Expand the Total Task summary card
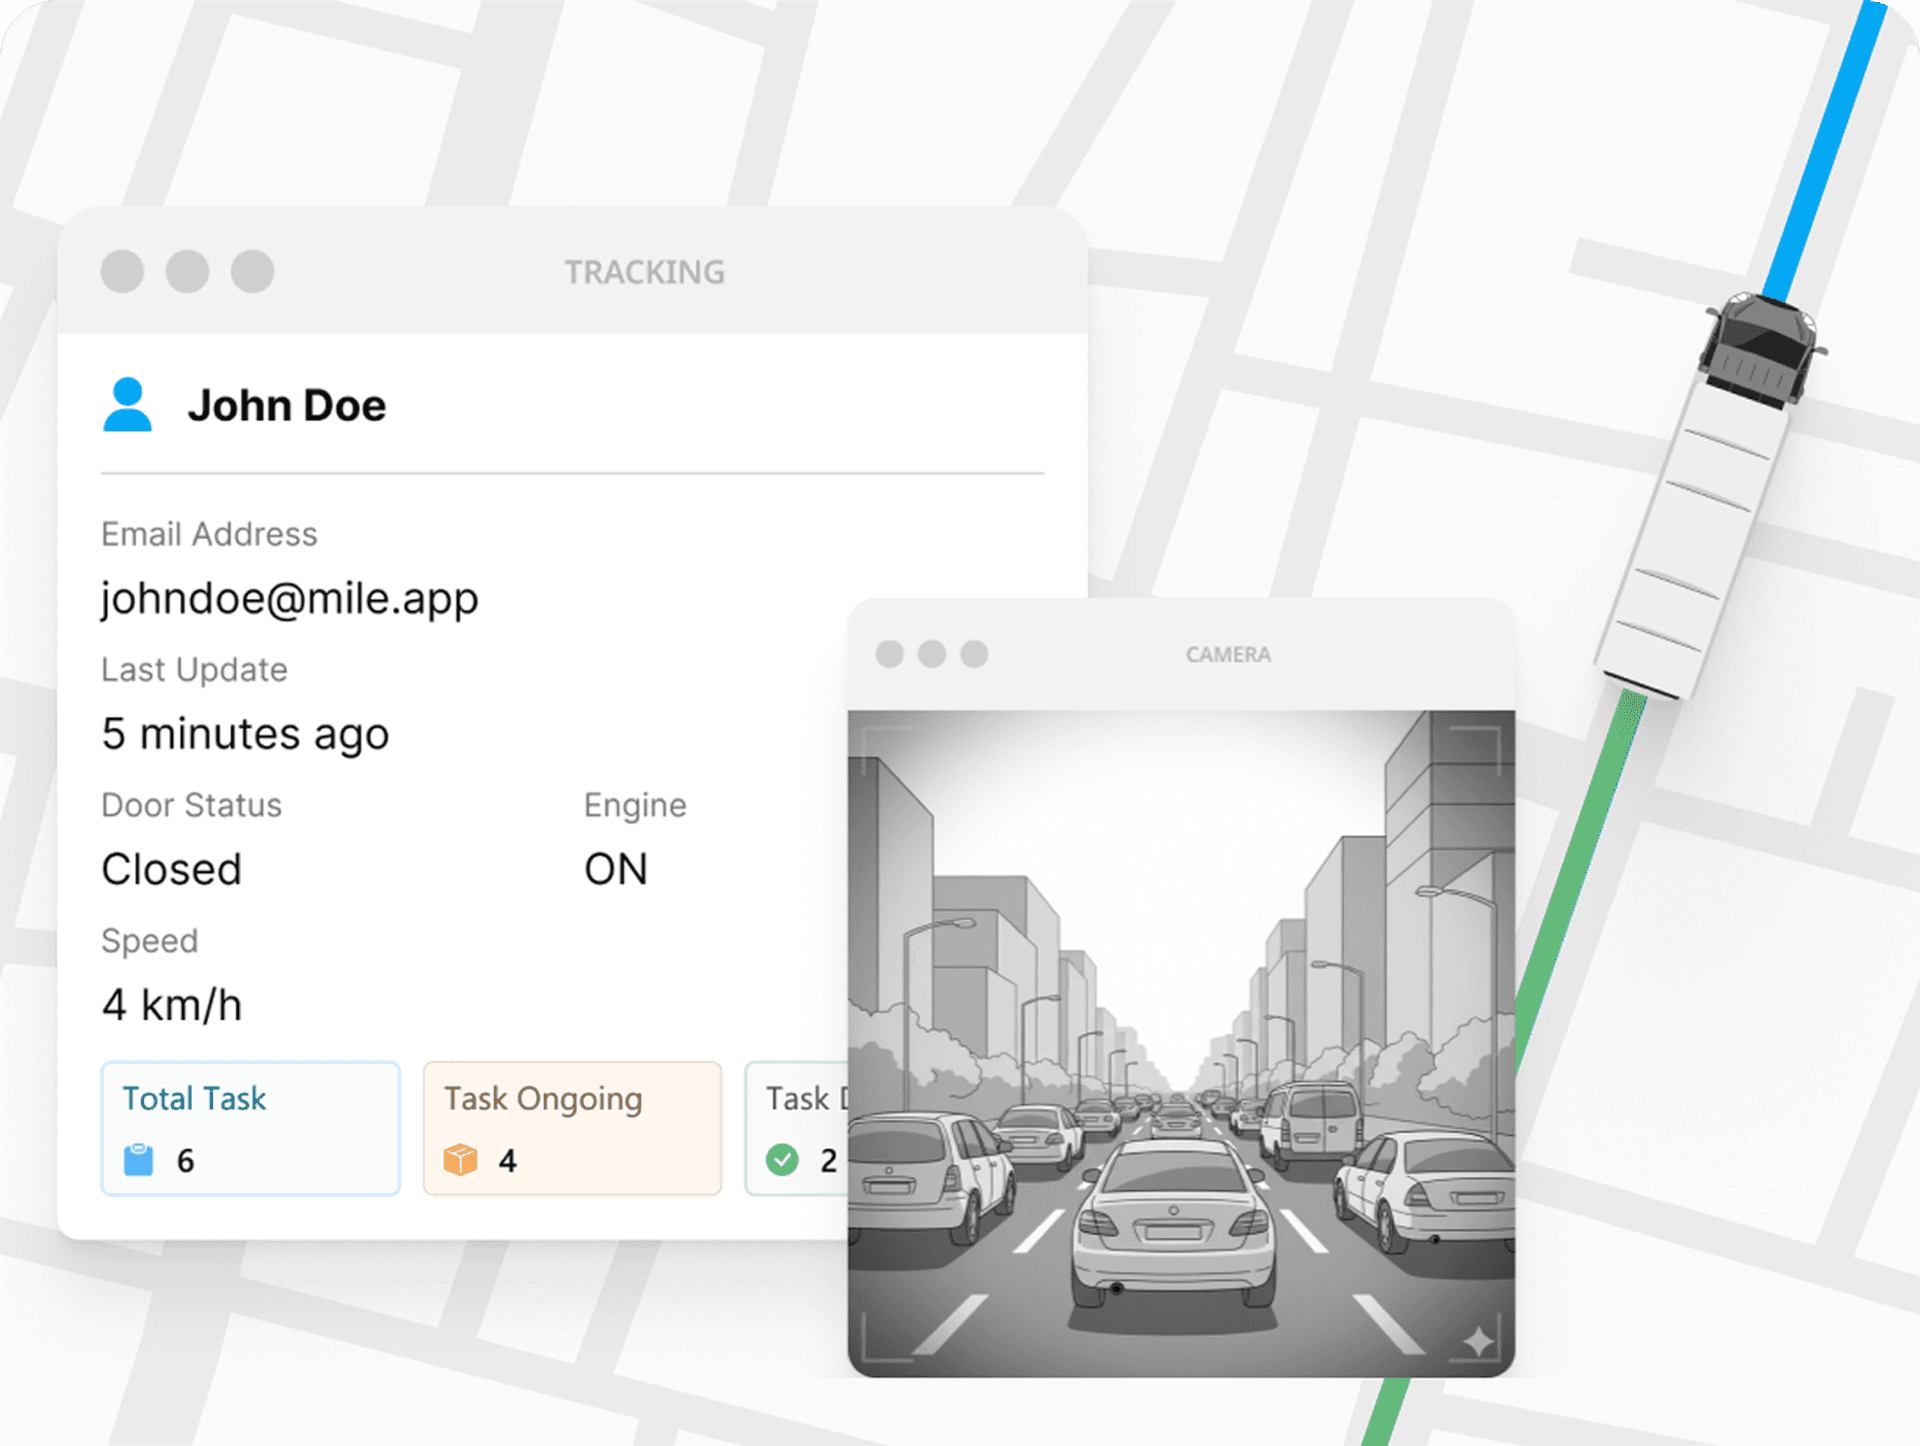The width and height of the screenshot is (1920, 1446). [x=250, y=1128]
